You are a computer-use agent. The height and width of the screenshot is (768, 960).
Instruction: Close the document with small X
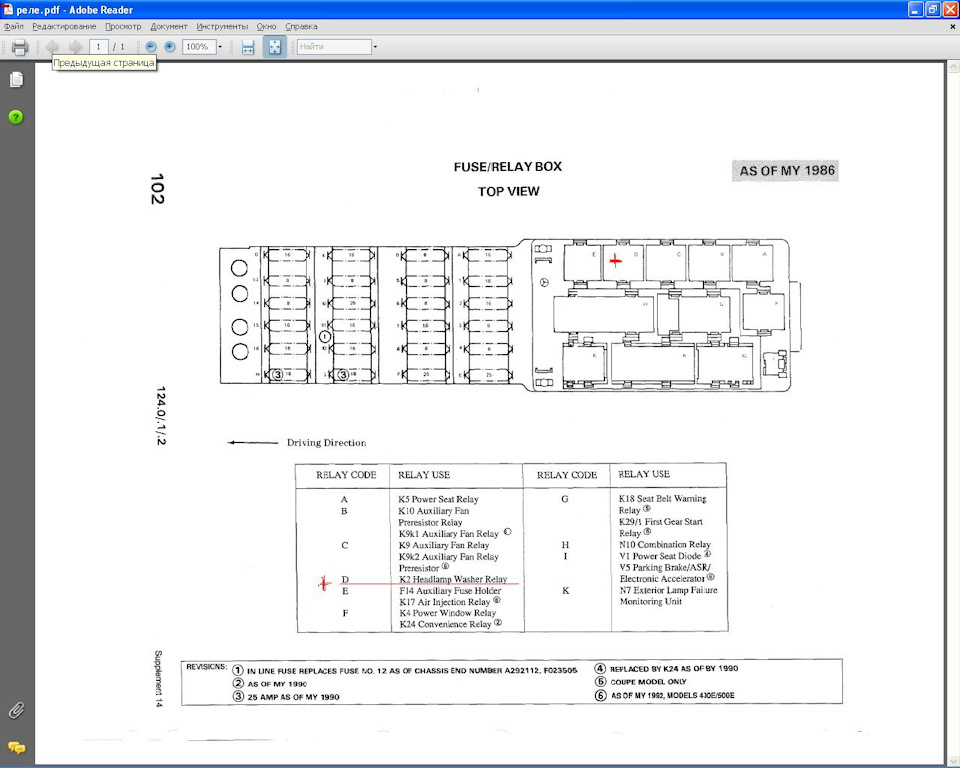click(x=953, y=27)
